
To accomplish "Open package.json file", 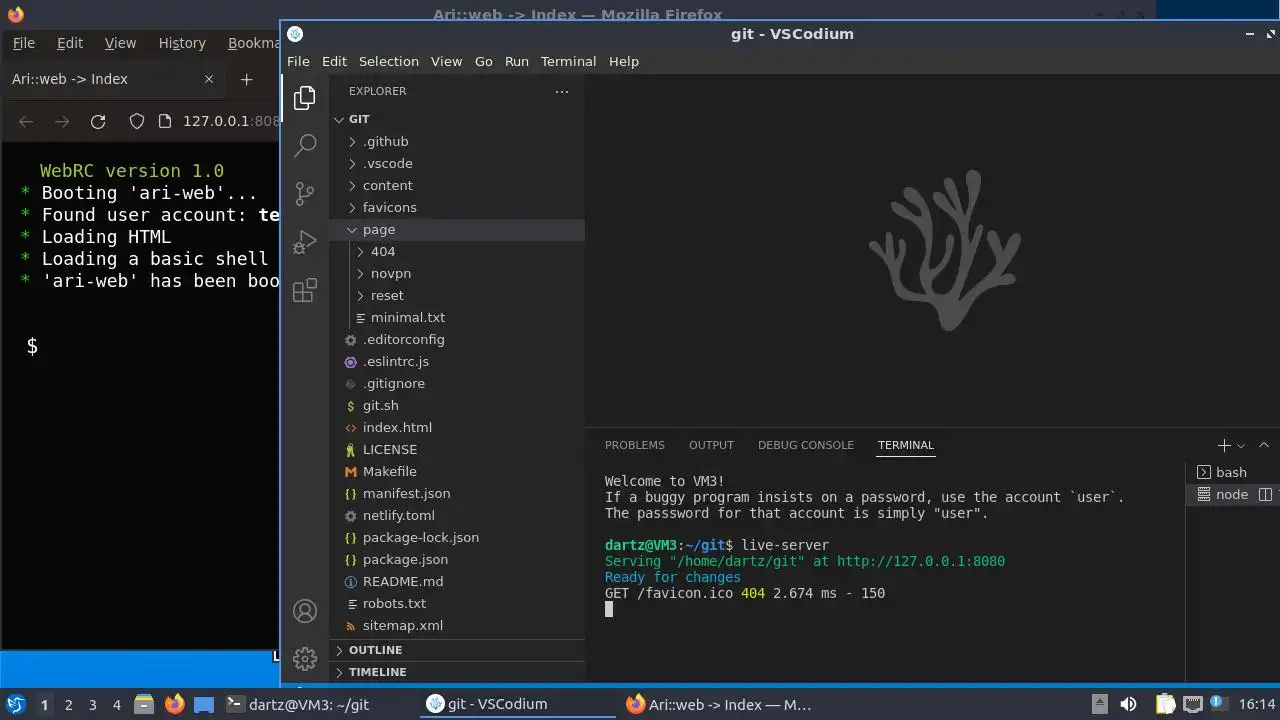I will [x=457, y=560].
